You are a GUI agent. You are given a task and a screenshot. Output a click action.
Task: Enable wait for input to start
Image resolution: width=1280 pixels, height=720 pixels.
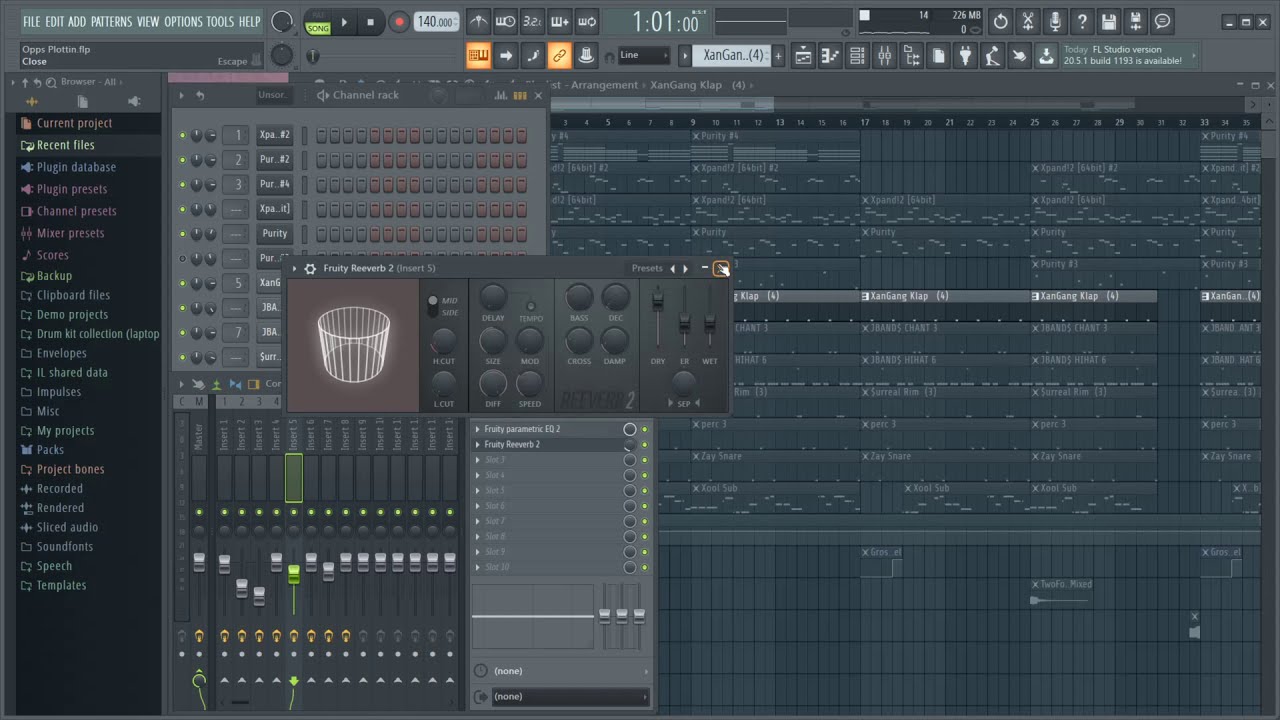(506, 21)
